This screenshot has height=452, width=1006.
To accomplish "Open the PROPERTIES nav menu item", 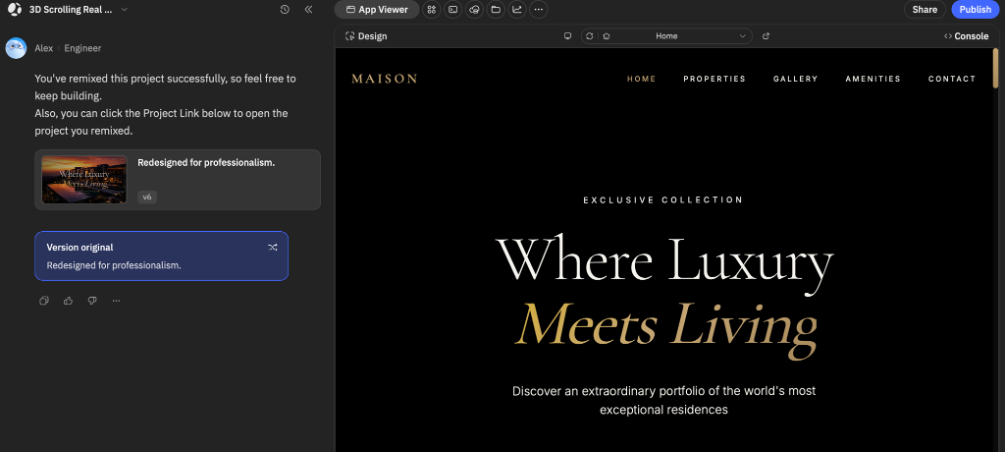I will coord(714,79).
